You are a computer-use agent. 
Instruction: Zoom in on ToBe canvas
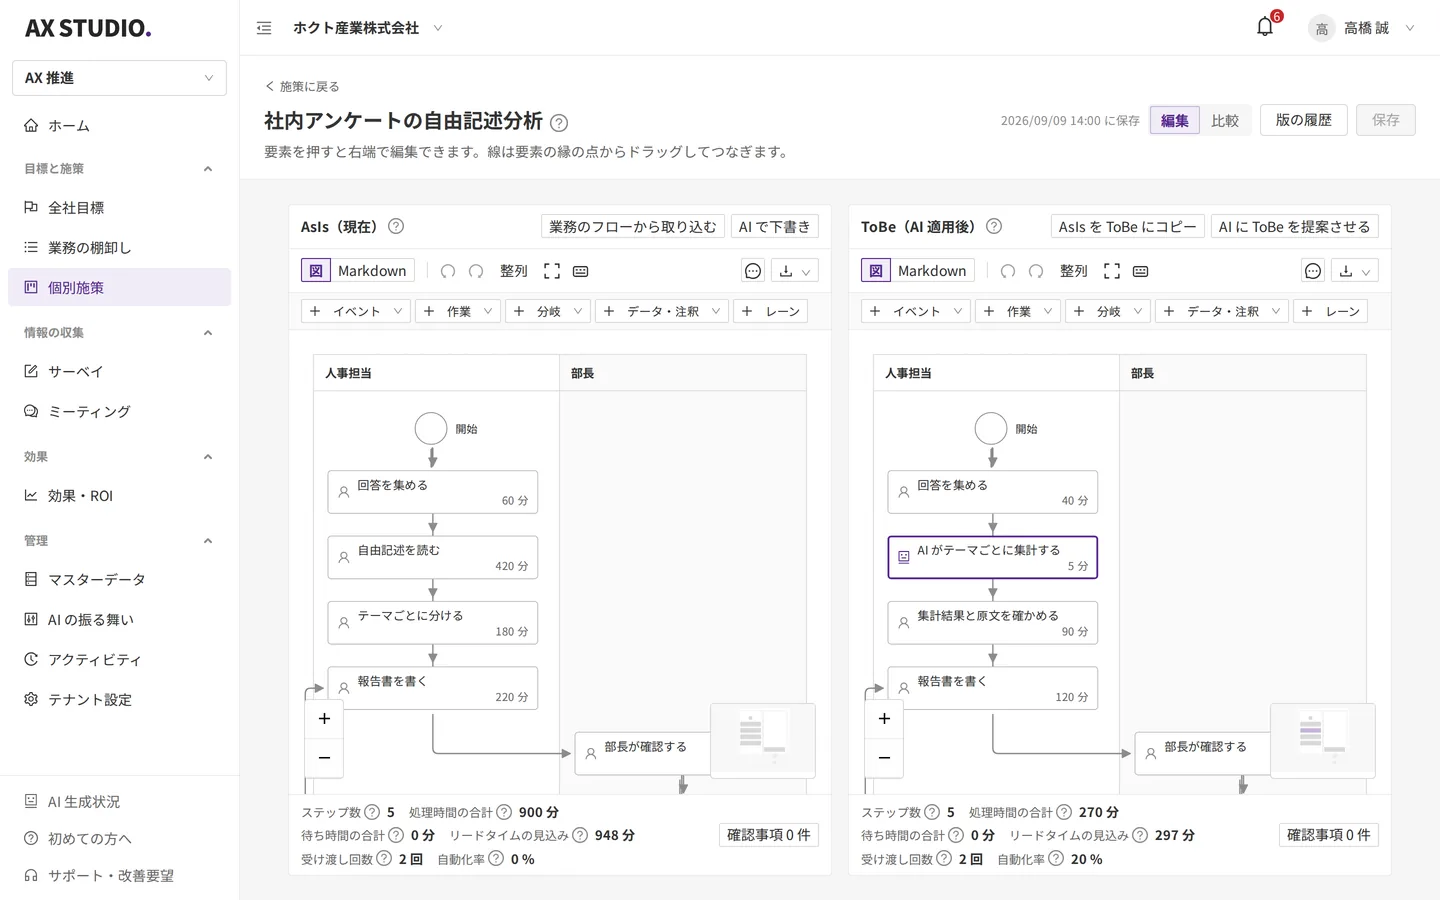pyautogui.click(x=884, y=719)
